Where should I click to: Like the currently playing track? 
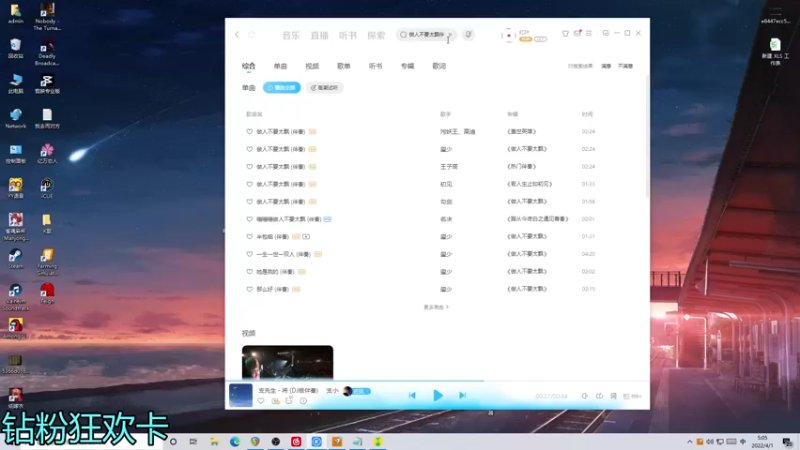[261, 401]
